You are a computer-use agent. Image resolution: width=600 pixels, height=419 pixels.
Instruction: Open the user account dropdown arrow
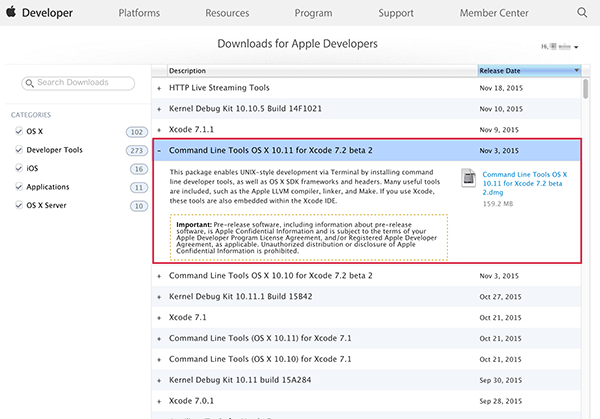pyautogui.click(x=576, y=47)
